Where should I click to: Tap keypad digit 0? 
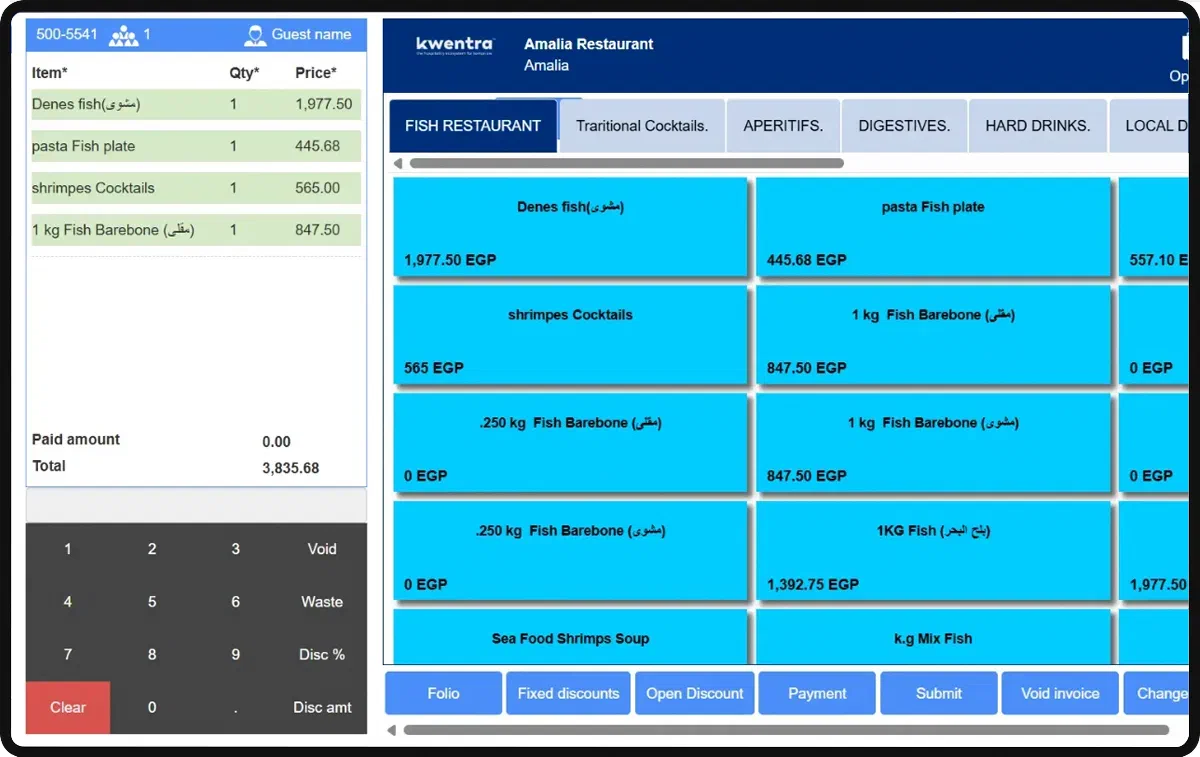click(x=152, y=707)
